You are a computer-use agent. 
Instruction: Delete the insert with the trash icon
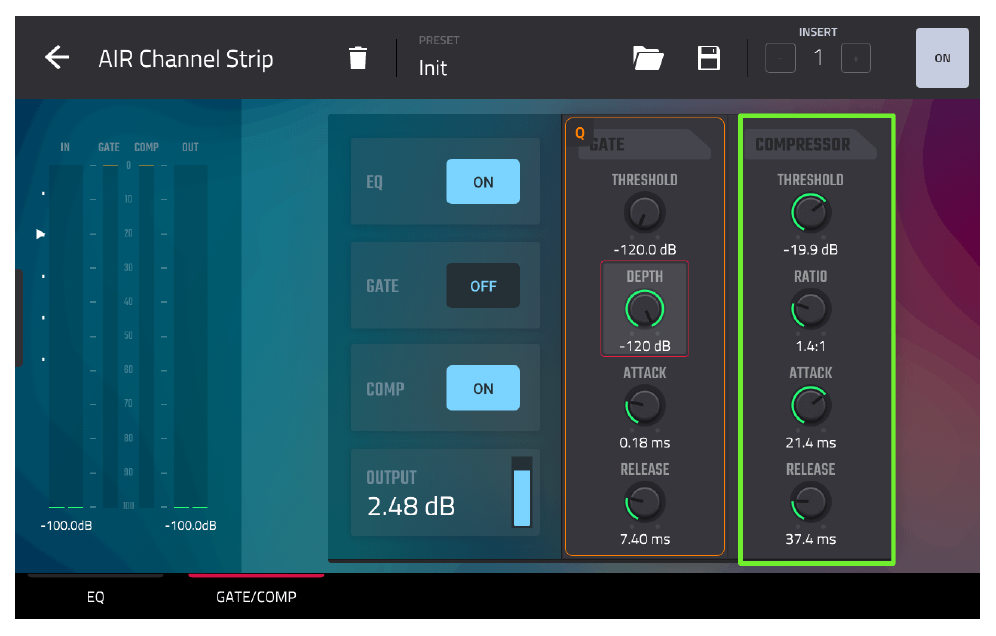[358, 58]
